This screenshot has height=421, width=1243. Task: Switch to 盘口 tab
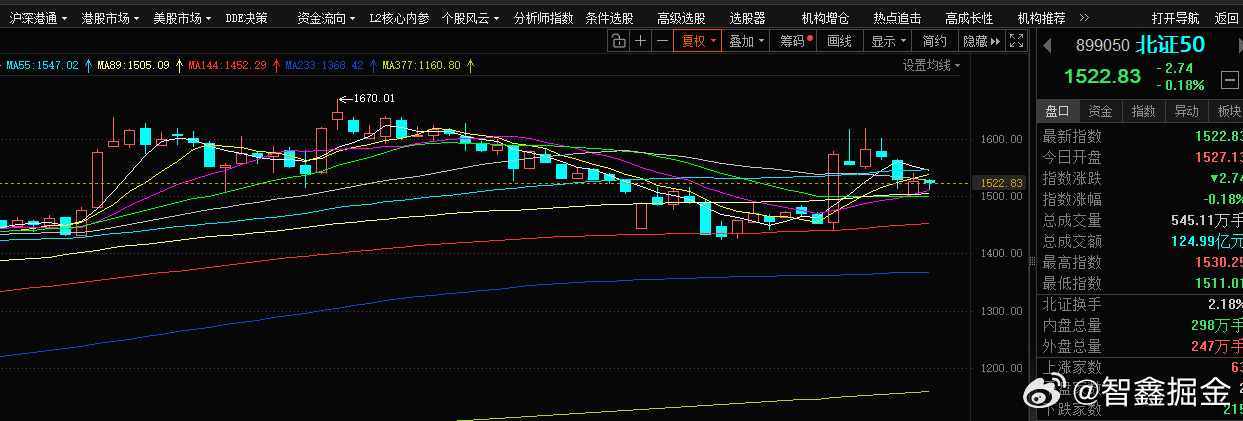[x=1057, y=111]
